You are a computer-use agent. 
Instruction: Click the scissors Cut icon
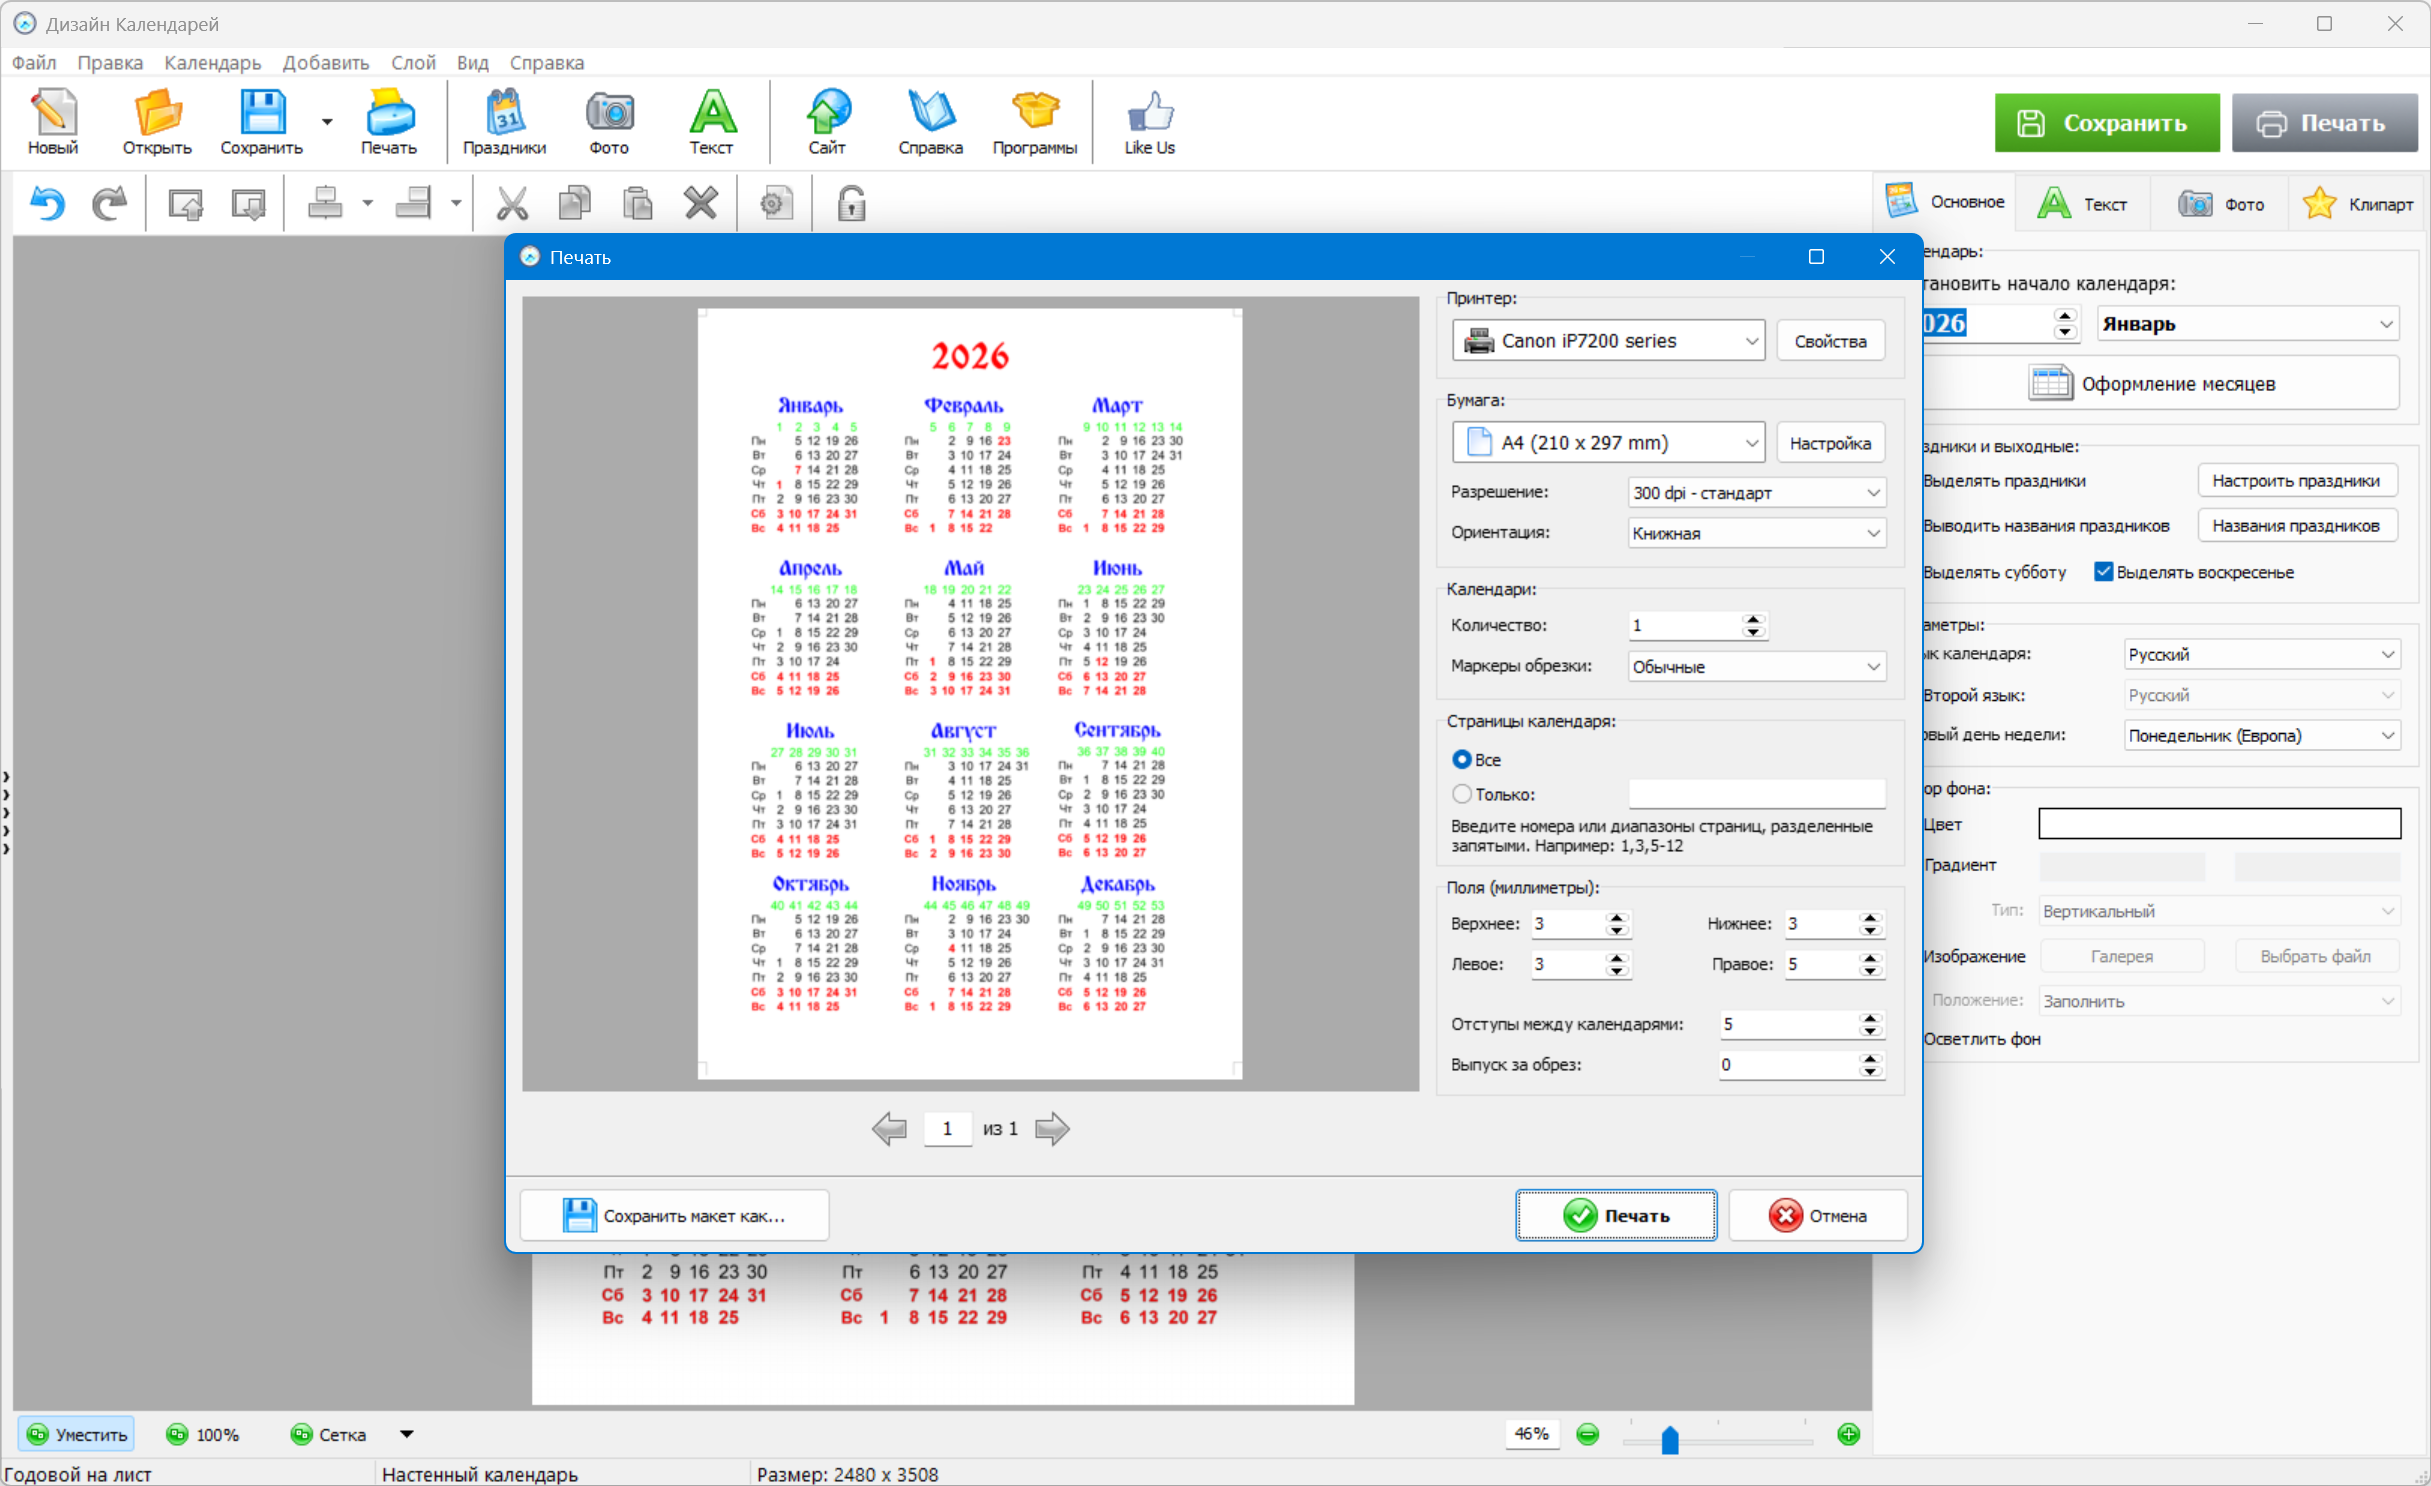[x=512, y=203]
